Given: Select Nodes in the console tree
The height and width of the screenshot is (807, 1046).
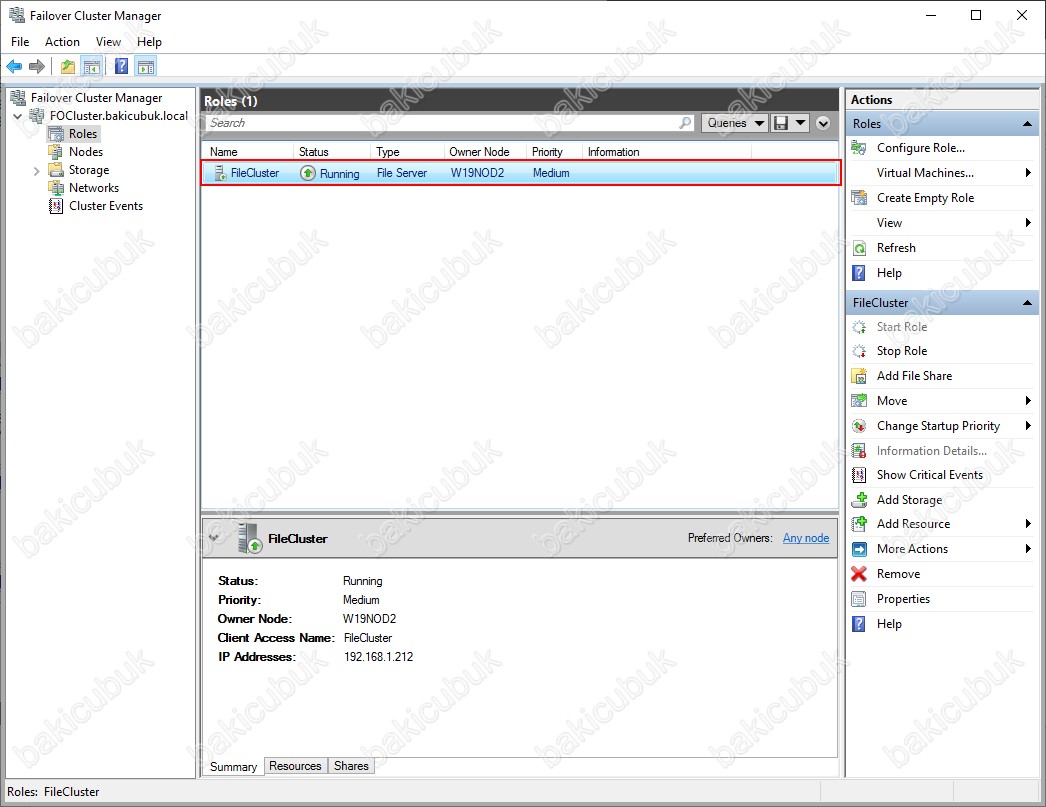Looking at the screenshot, I should pos(86,151).
